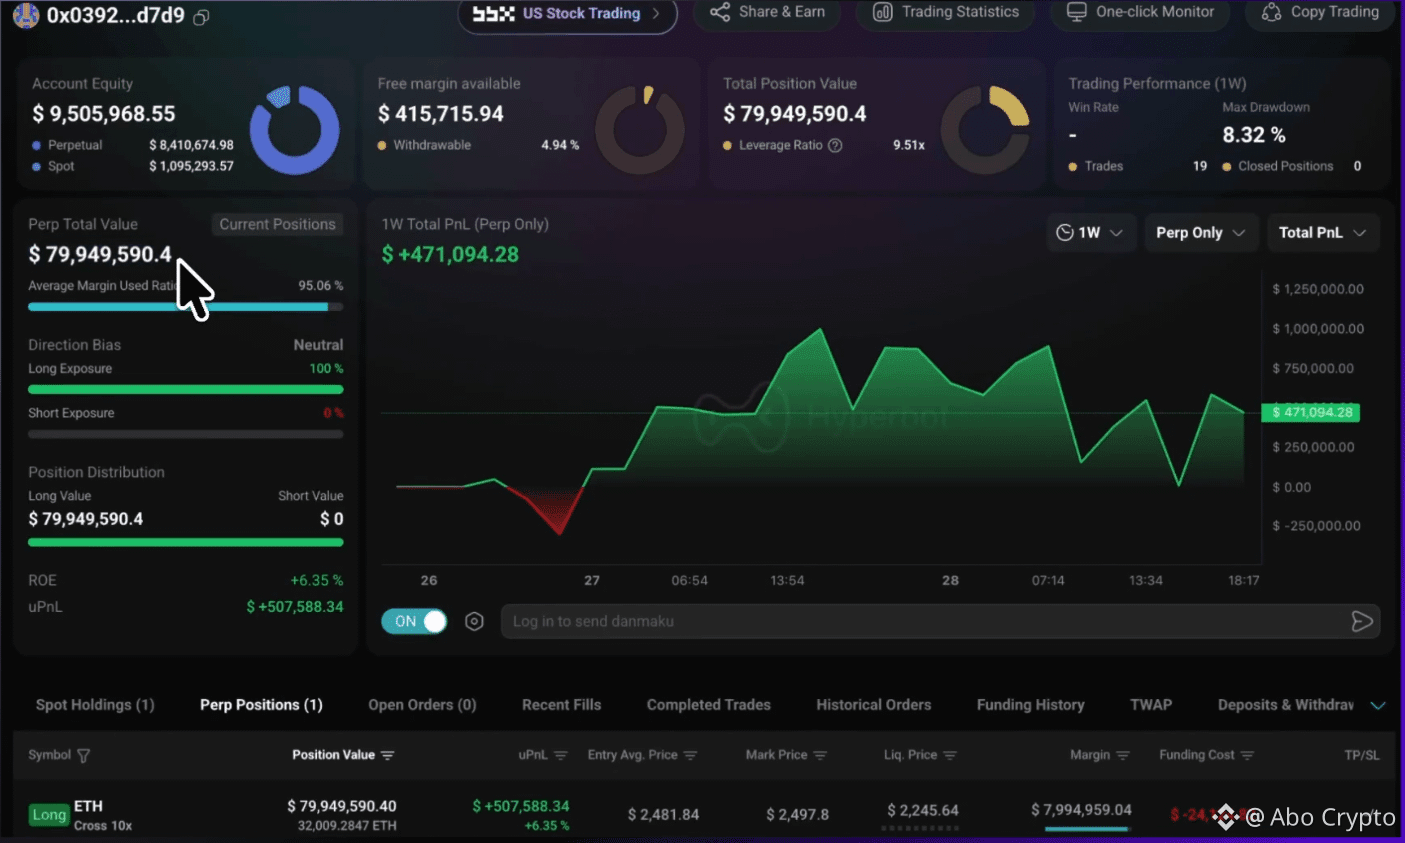Click the Mark price $ 2,497.8 cell

(797, 814)
